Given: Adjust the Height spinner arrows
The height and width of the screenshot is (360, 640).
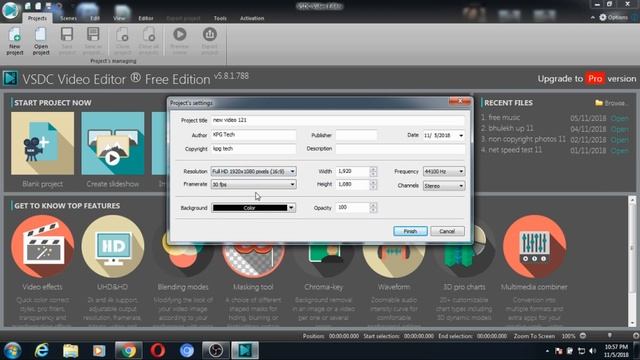Looking at the screenshot, I should (x=373, y=184).
